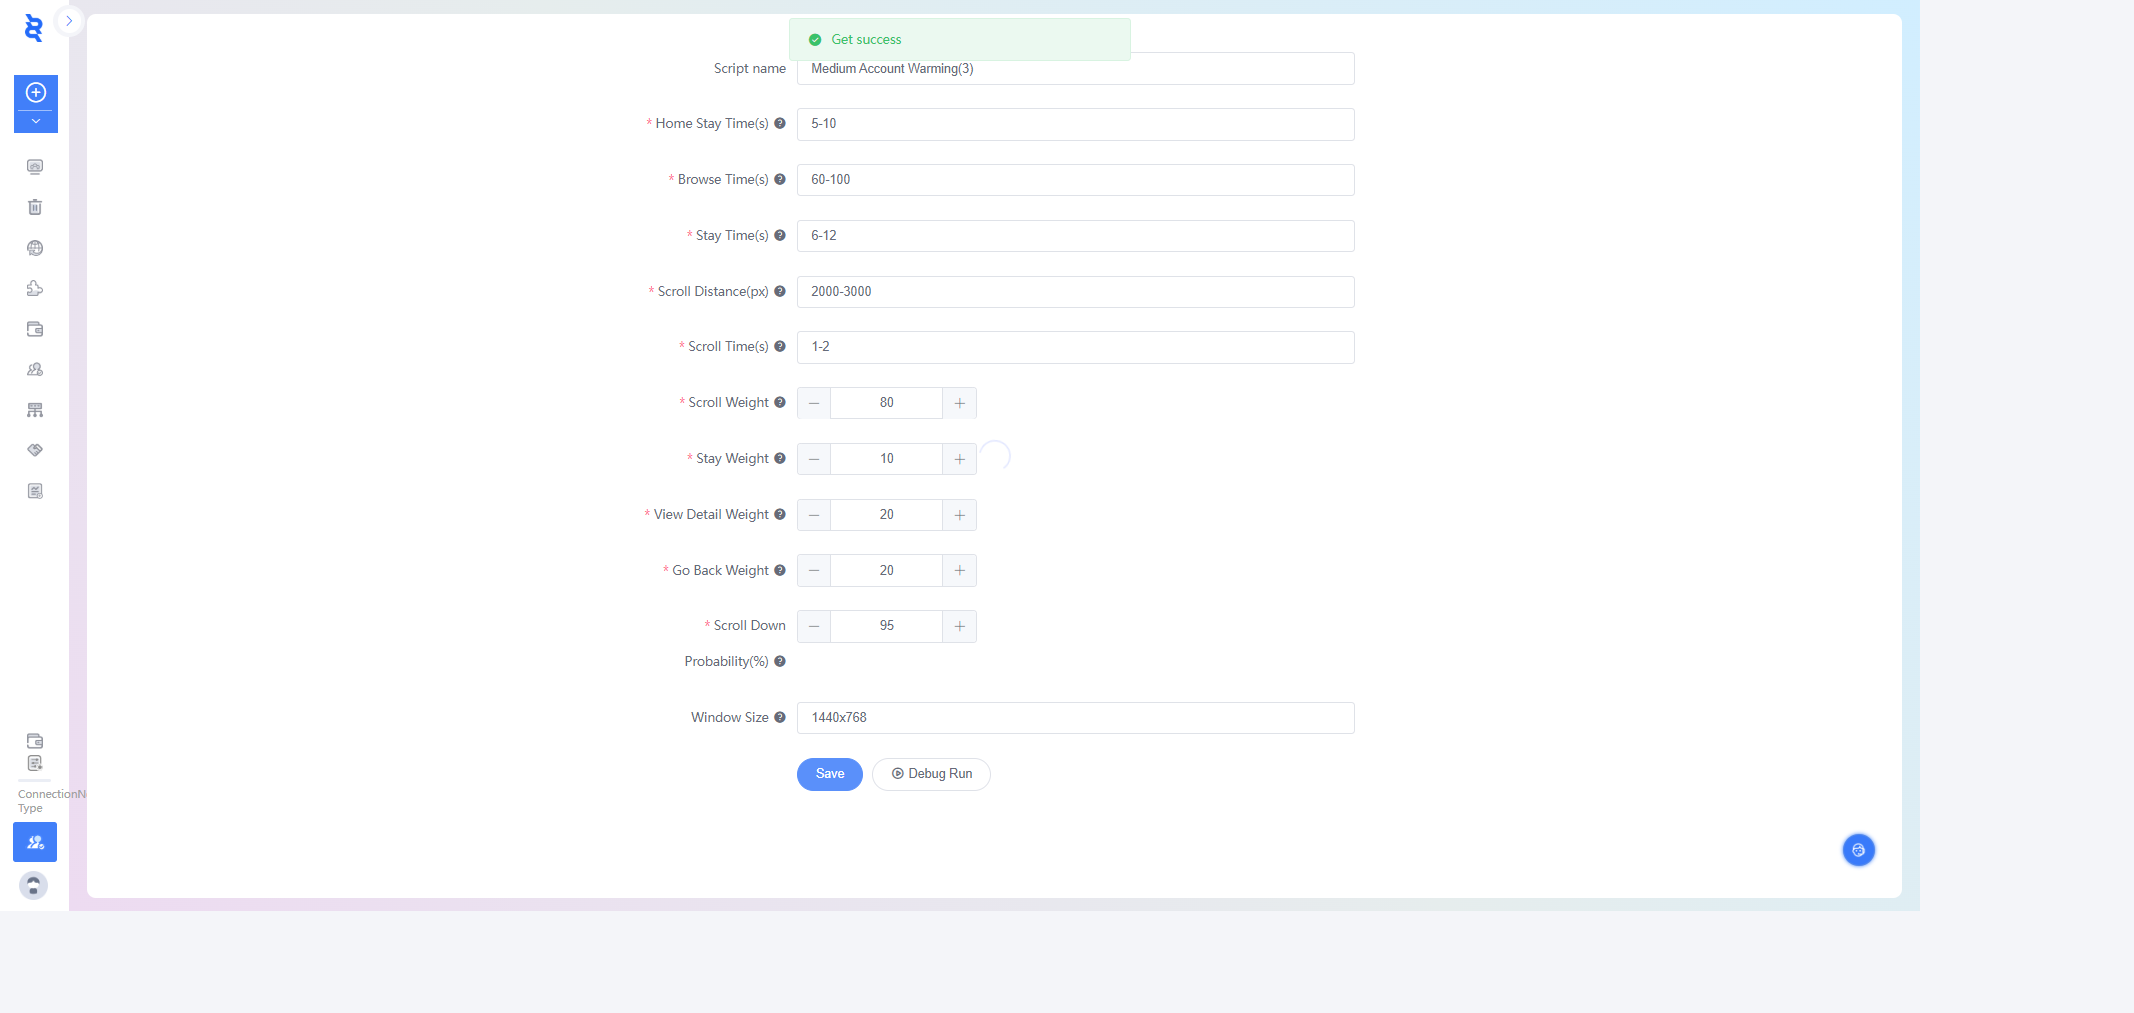The width and height of the screenshot is (2134, 1013).
Task: Open the trash bin in the sidebar
Action: click(35, 207)
